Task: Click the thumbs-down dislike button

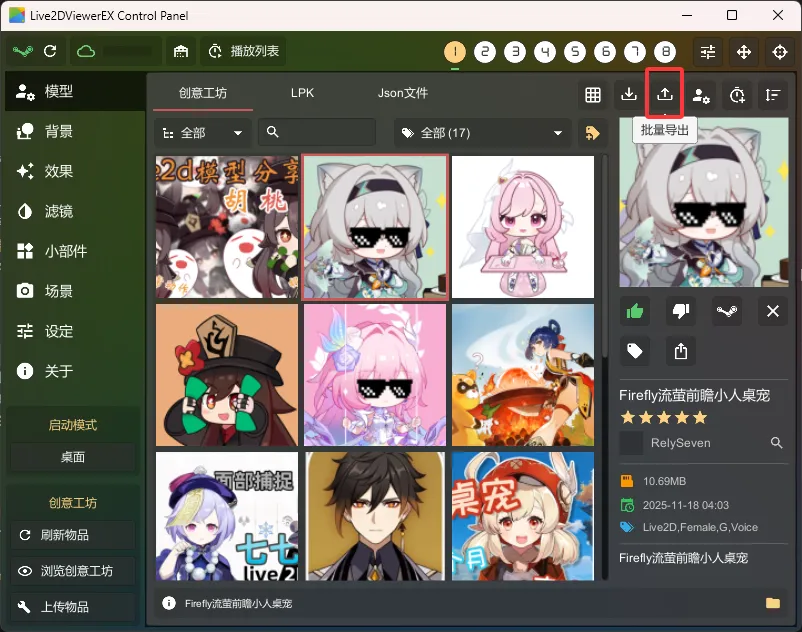Action: click(x=681, y=311)
